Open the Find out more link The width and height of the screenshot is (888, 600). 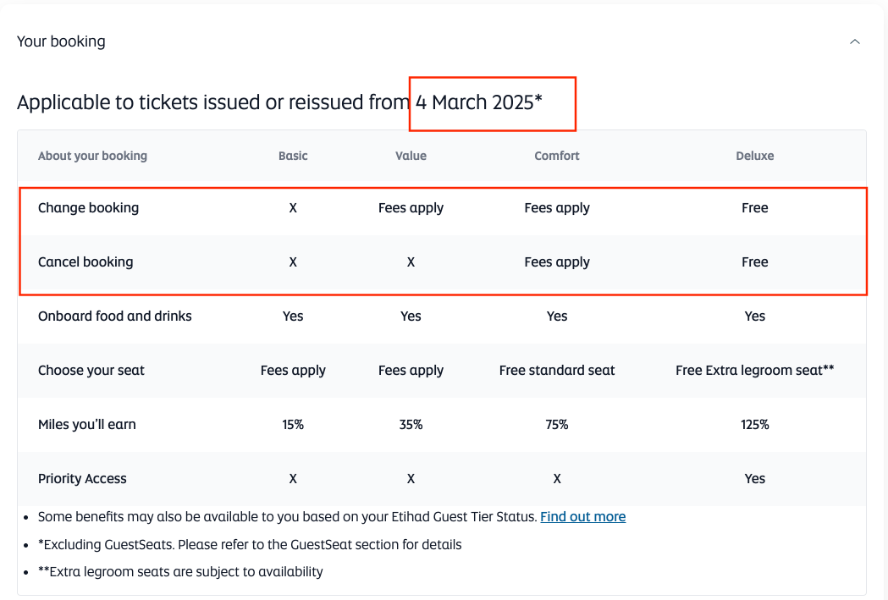tap(583, 517)
